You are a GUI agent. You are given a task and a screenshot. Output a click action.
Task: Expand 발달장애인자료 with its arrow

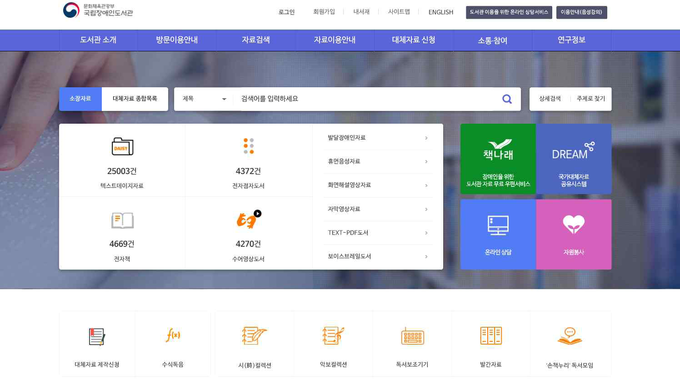(426, 138)
